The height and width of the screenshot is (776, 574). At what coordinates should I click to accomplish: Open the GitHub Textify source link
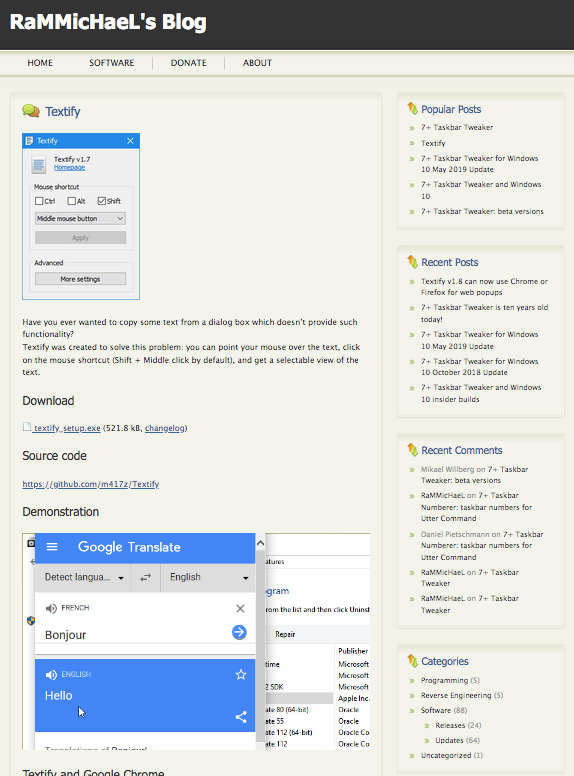click(x=91, y=484)
